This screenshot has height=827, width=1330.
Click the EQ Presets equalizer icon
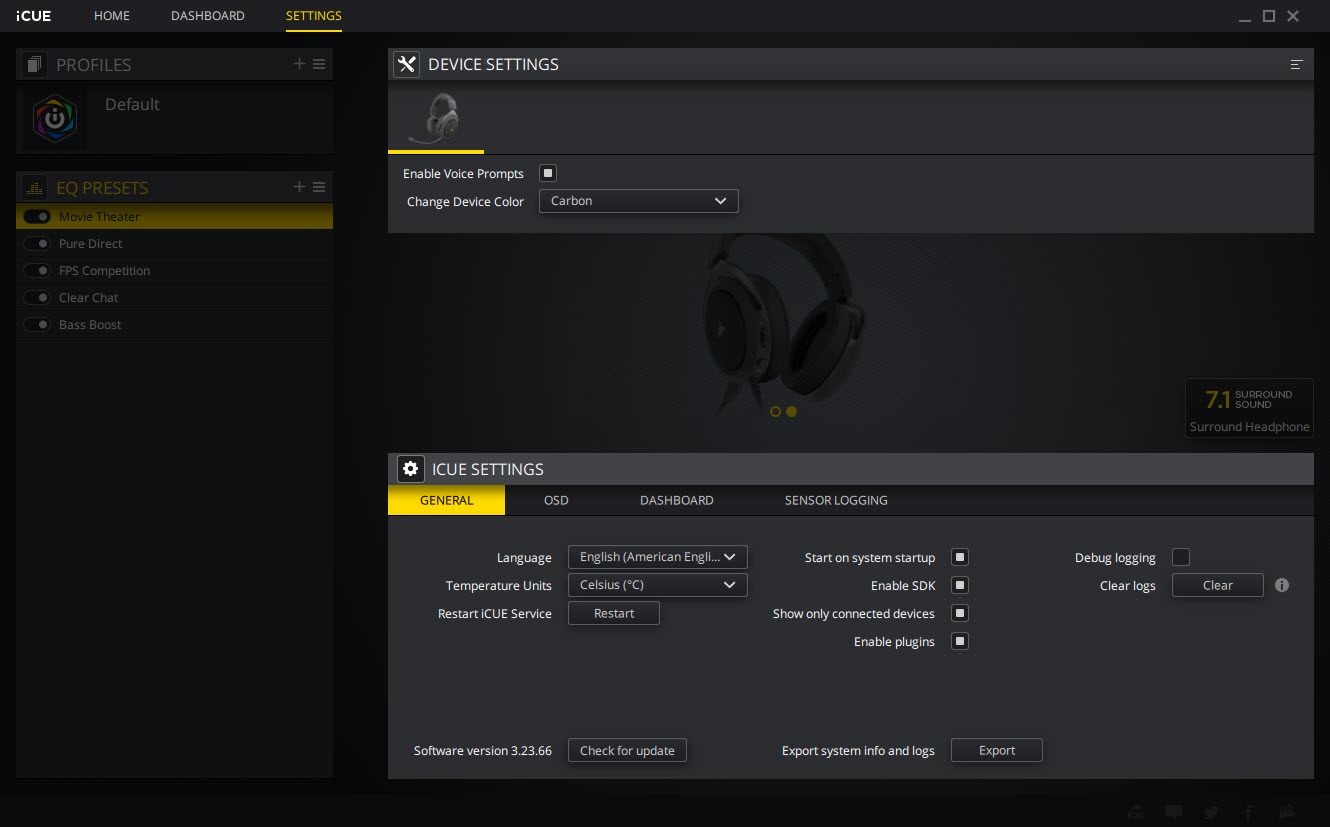pyautogui.click(x=35, y=188)
